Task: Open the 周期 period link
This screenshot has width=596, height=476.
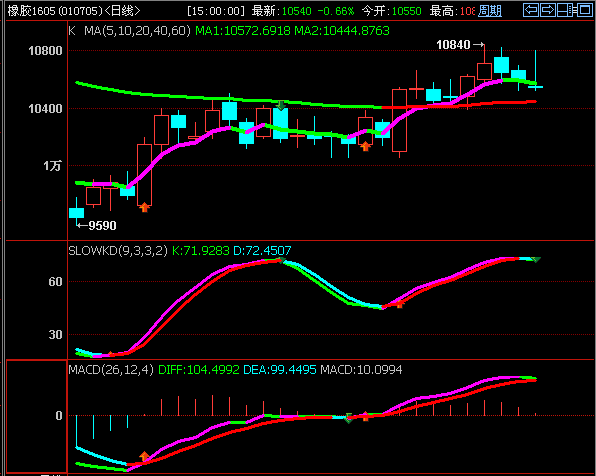Action: (490, 11)
